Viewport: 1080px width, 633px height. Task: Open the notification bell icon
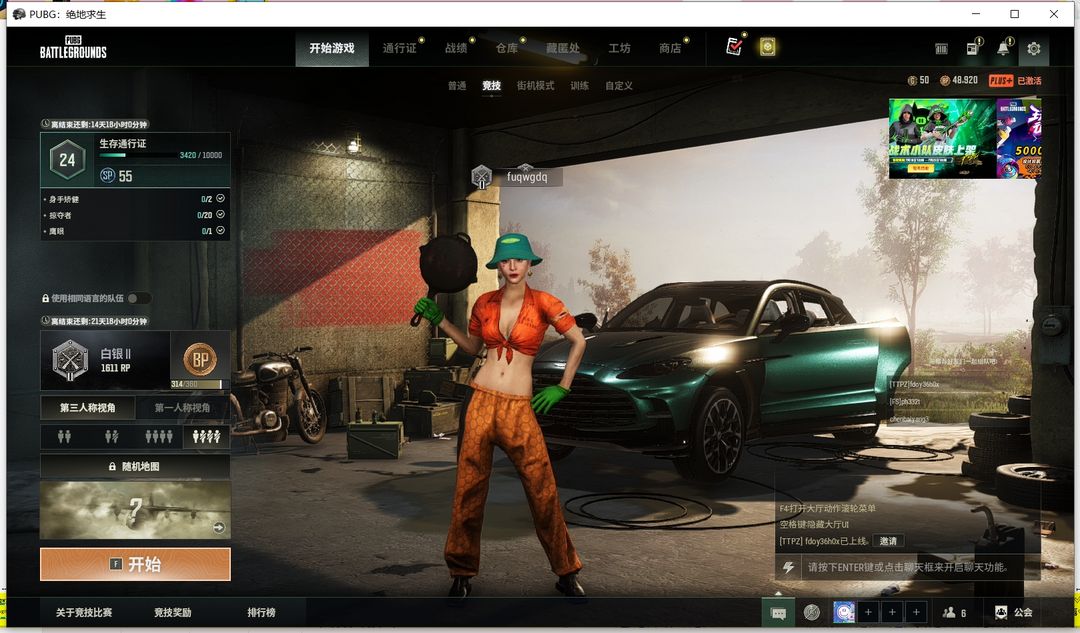1004,48
